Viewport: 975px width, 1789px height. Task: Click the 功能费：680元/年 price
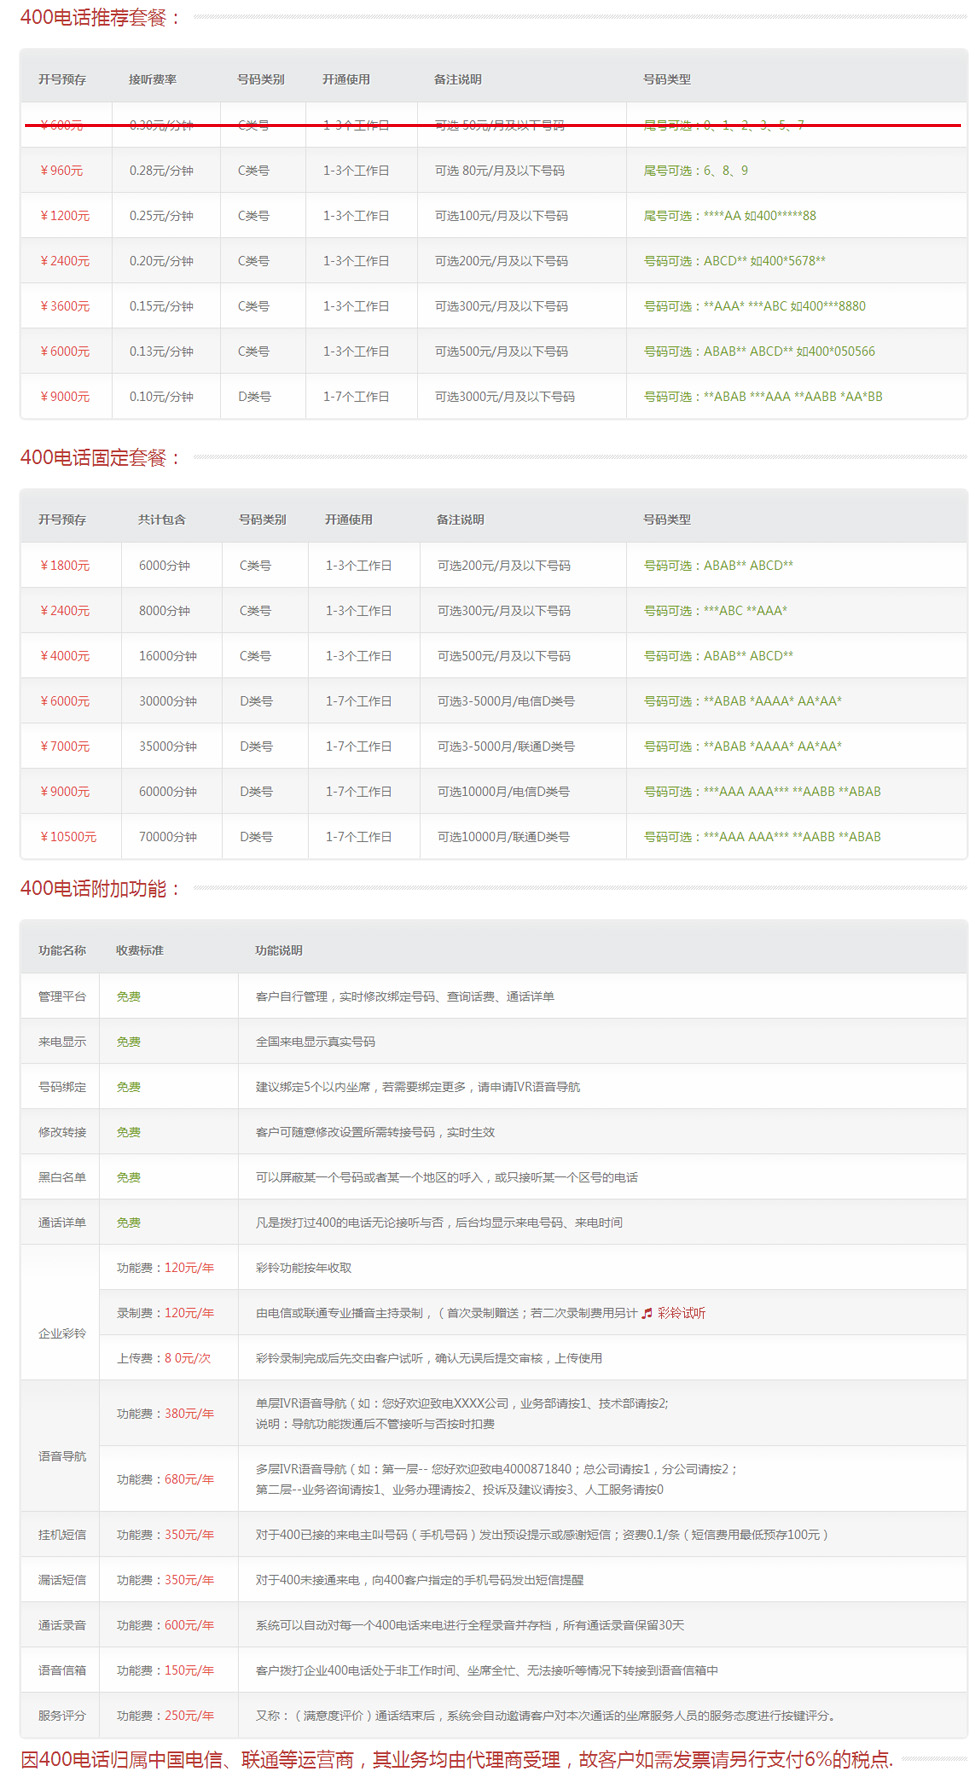(165, 1479)
